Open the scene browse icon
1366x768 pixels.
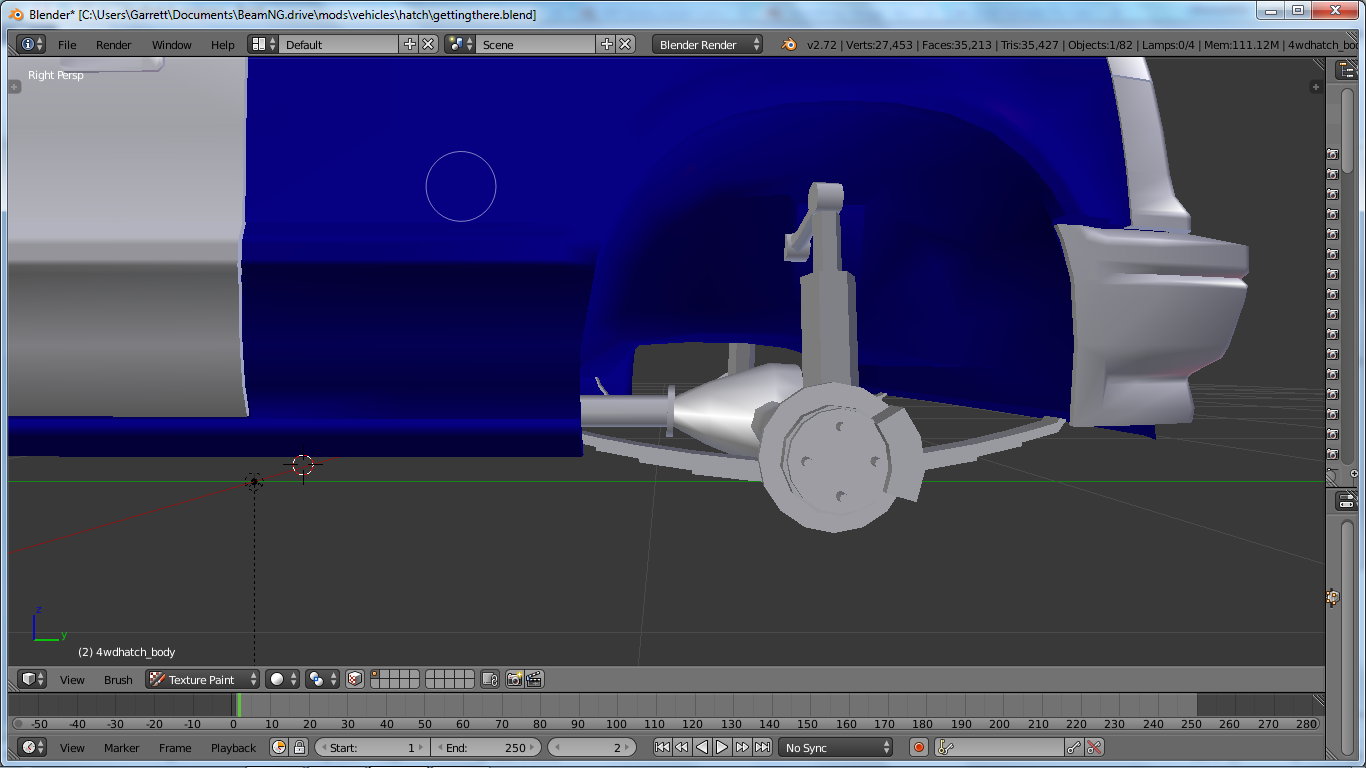[460, 44]
